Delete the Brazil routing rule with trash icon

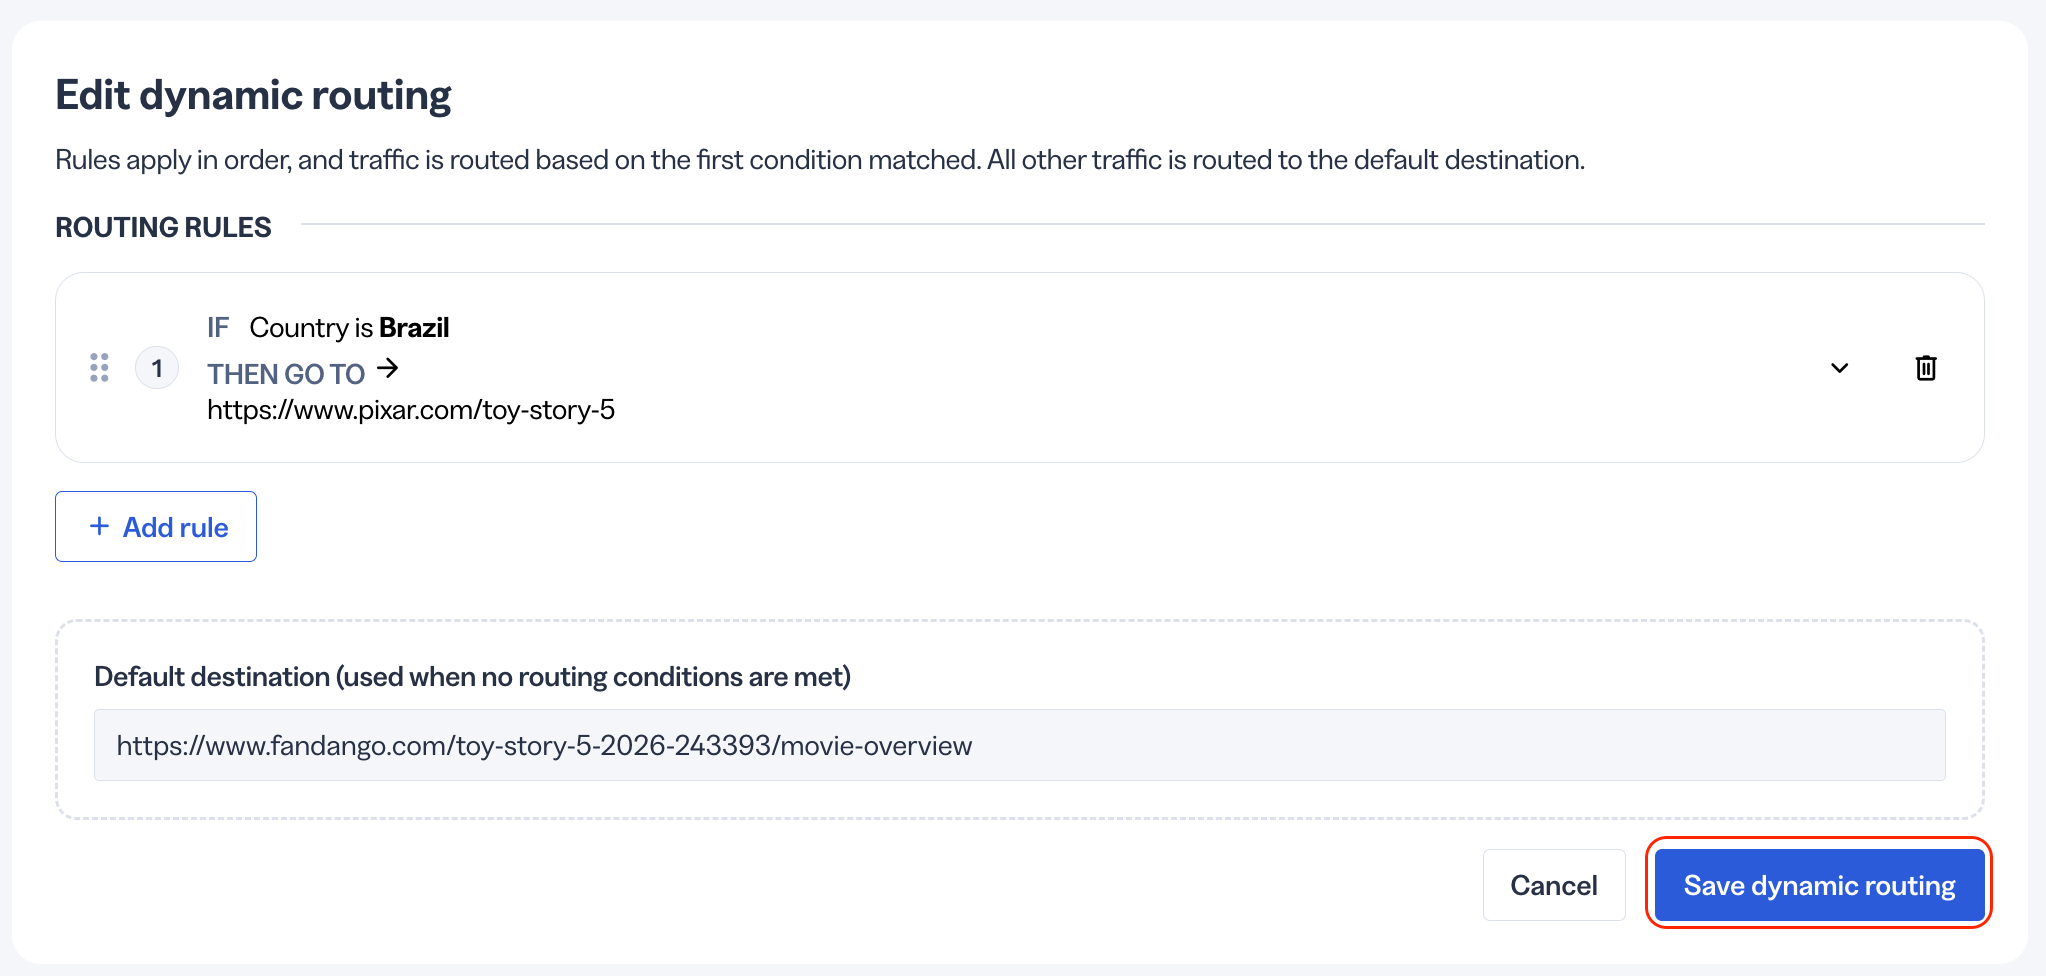click(x=1926, y=368)
